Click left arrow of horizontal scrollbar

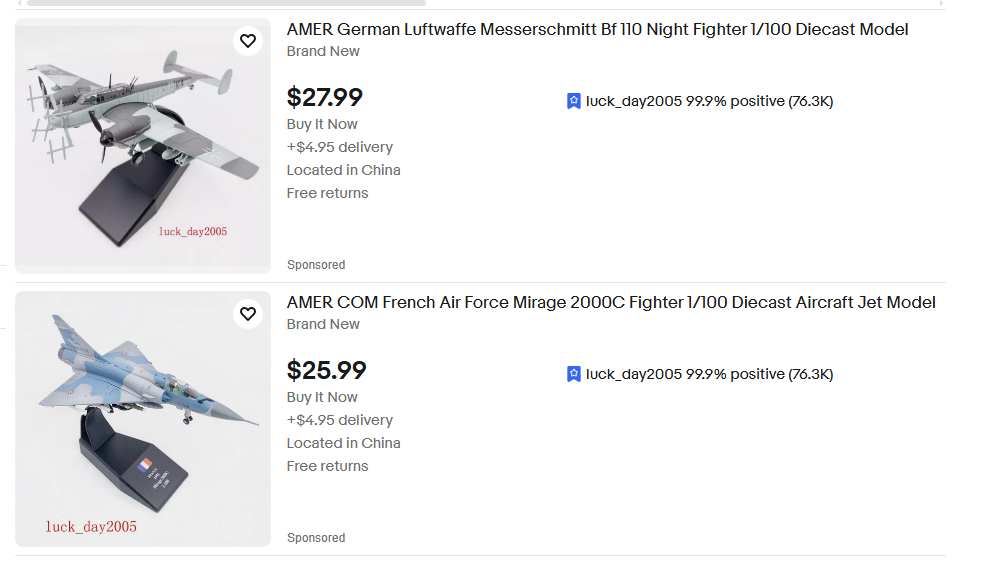(21, 3)
